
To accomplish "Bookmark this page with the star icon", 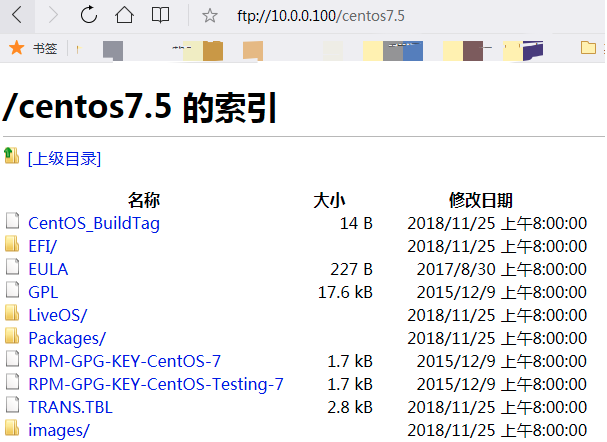I will tap(209, 15).
